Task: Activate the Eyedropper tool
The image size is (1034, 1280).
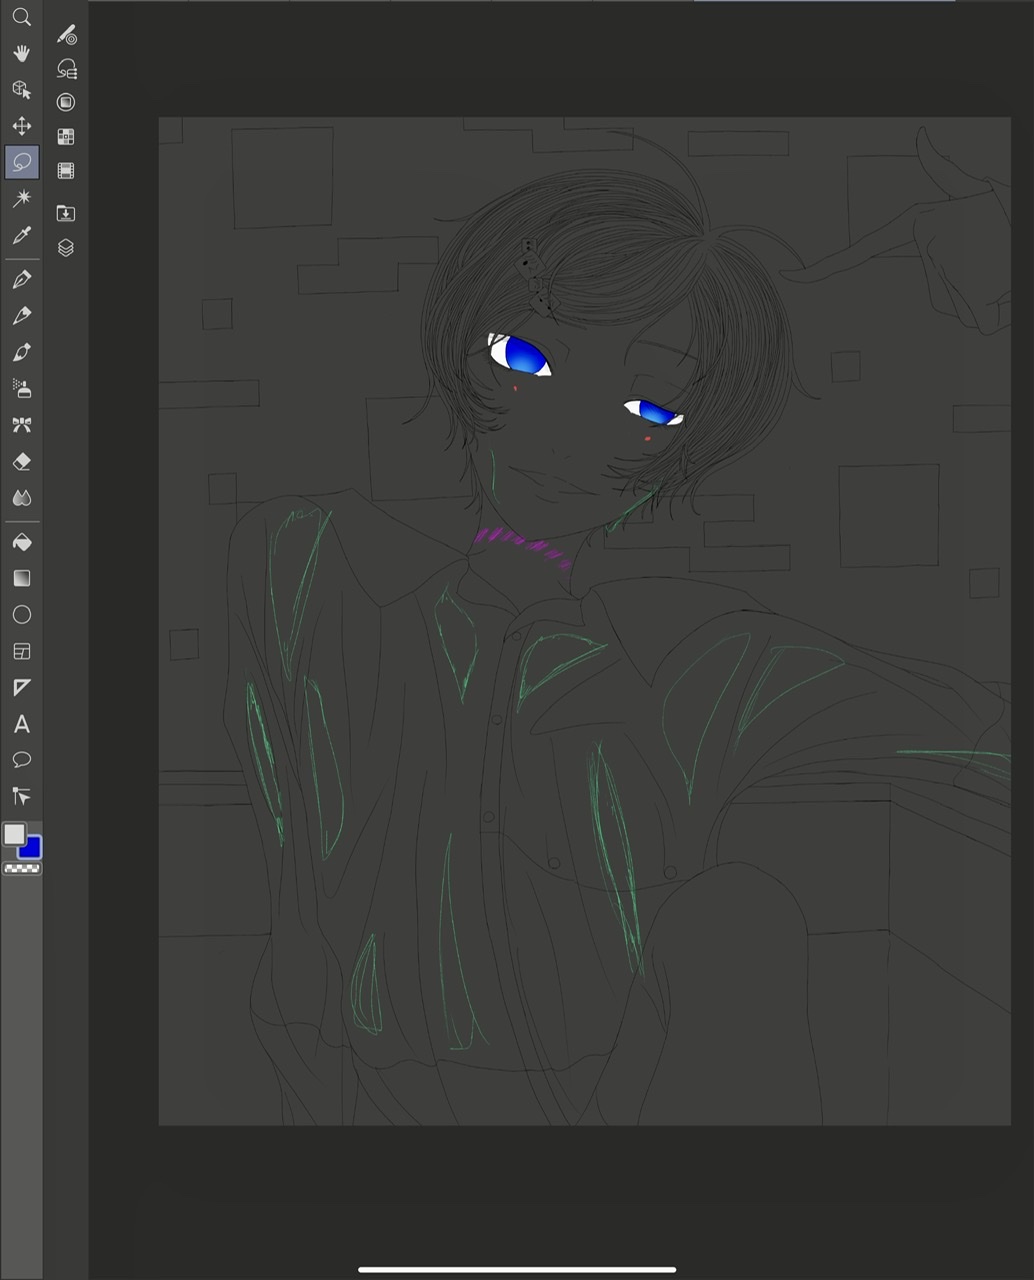Action: 21,235
